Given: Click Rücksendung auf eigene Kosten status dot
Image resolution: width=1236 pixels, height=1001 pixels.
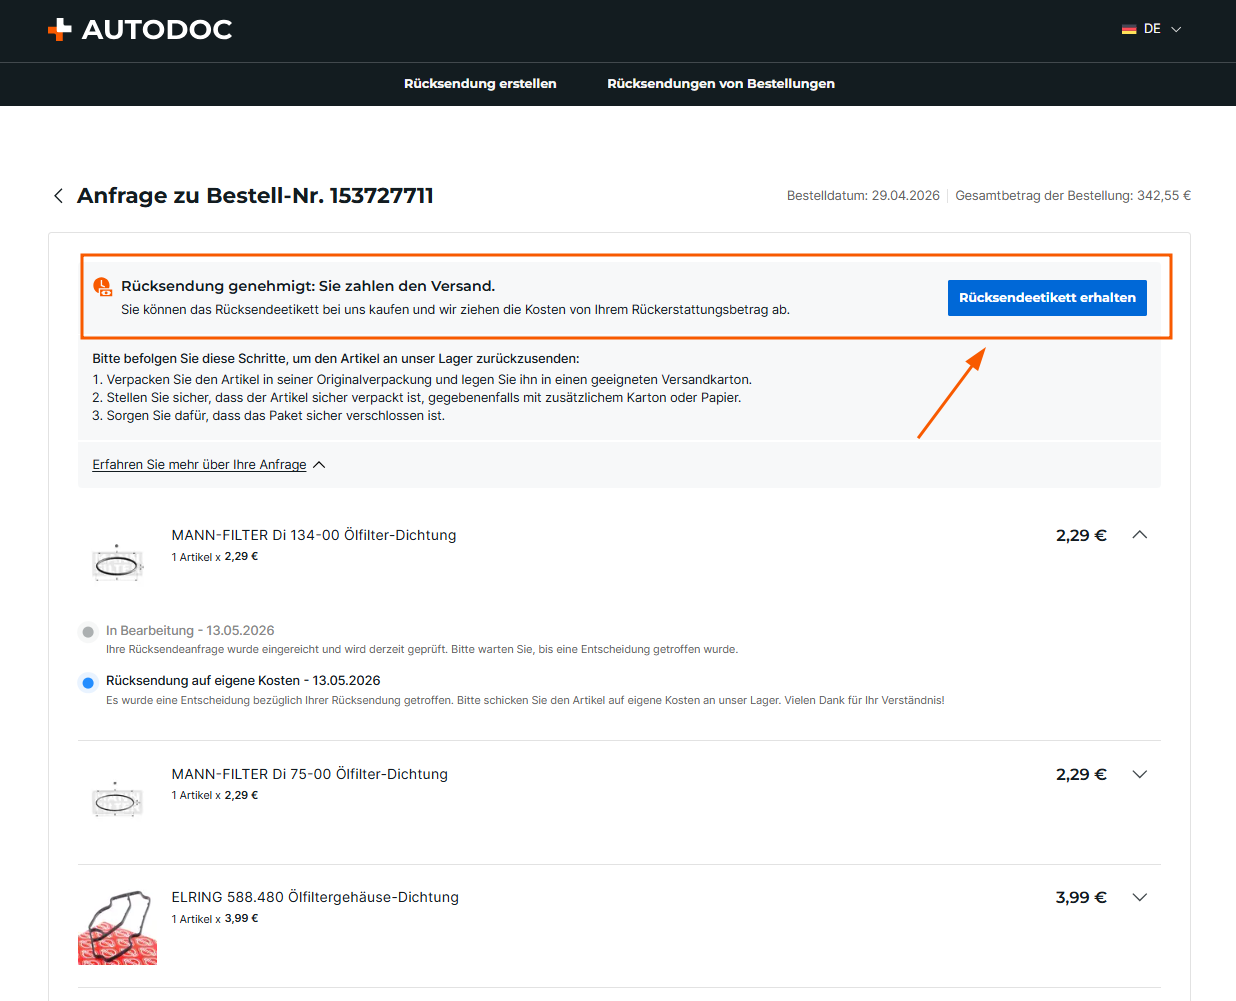Looking at the screenshot, I should (88, 682).
